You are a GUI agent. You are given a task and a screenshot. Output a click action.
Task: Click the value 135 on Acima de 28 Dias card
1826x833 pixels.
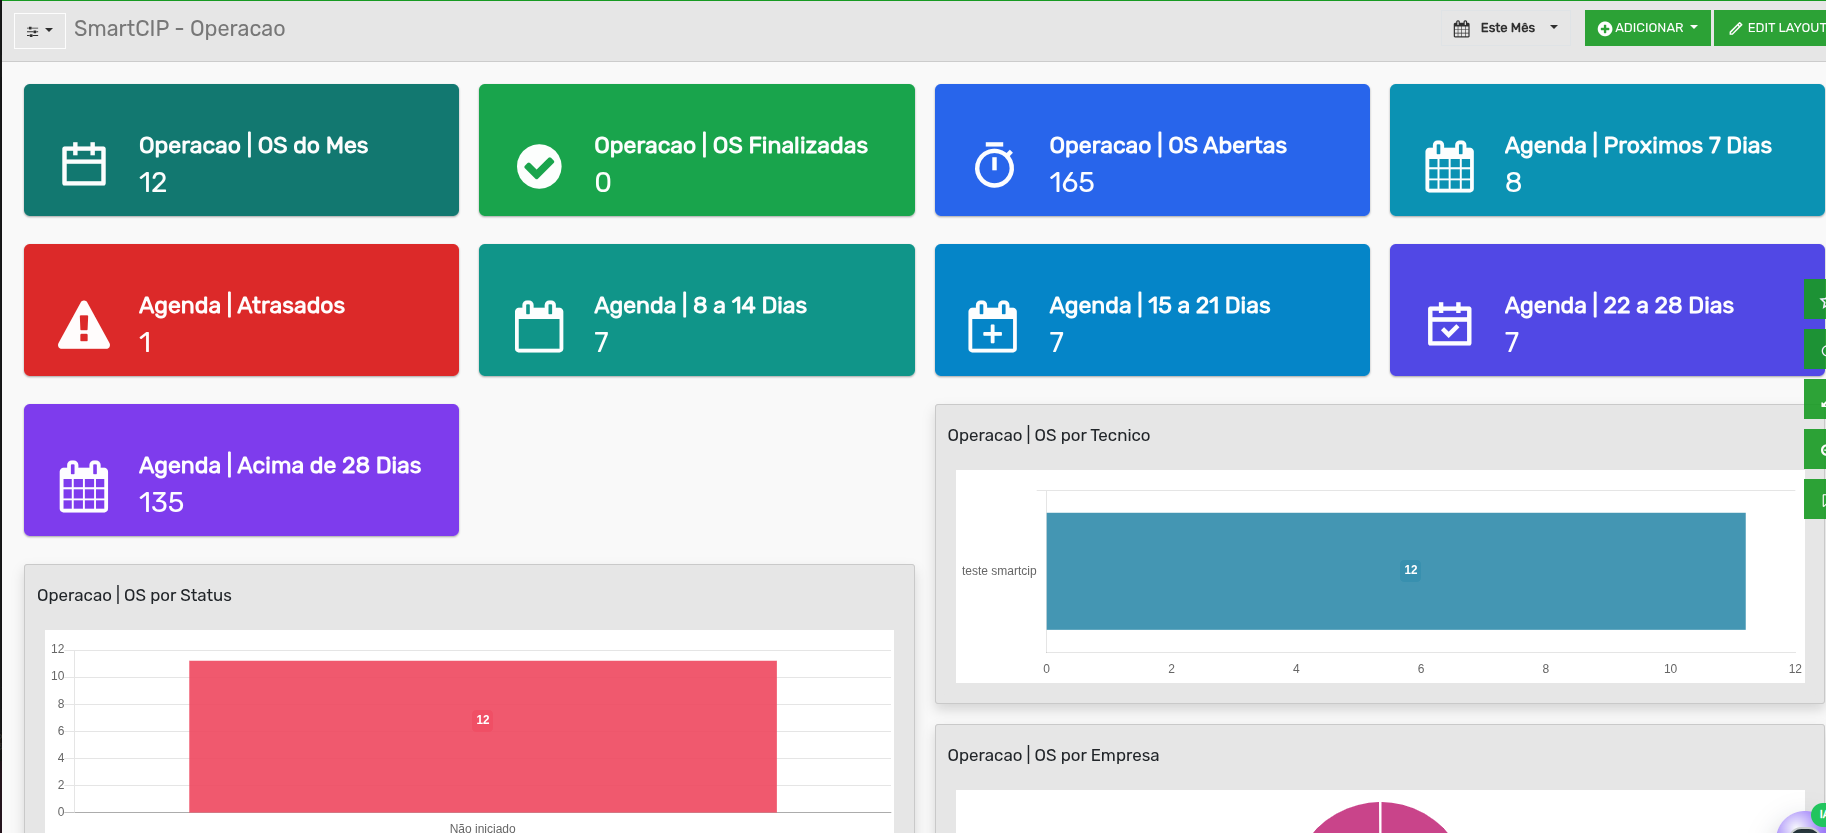162,503
